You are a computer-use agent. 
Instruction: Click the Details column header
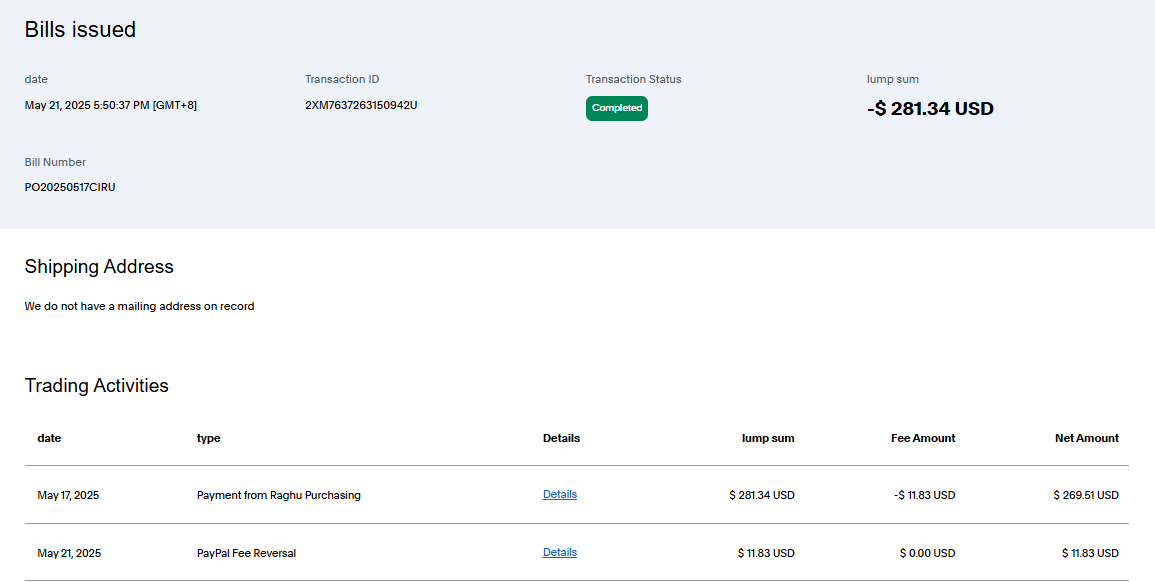tap(561, 438)
